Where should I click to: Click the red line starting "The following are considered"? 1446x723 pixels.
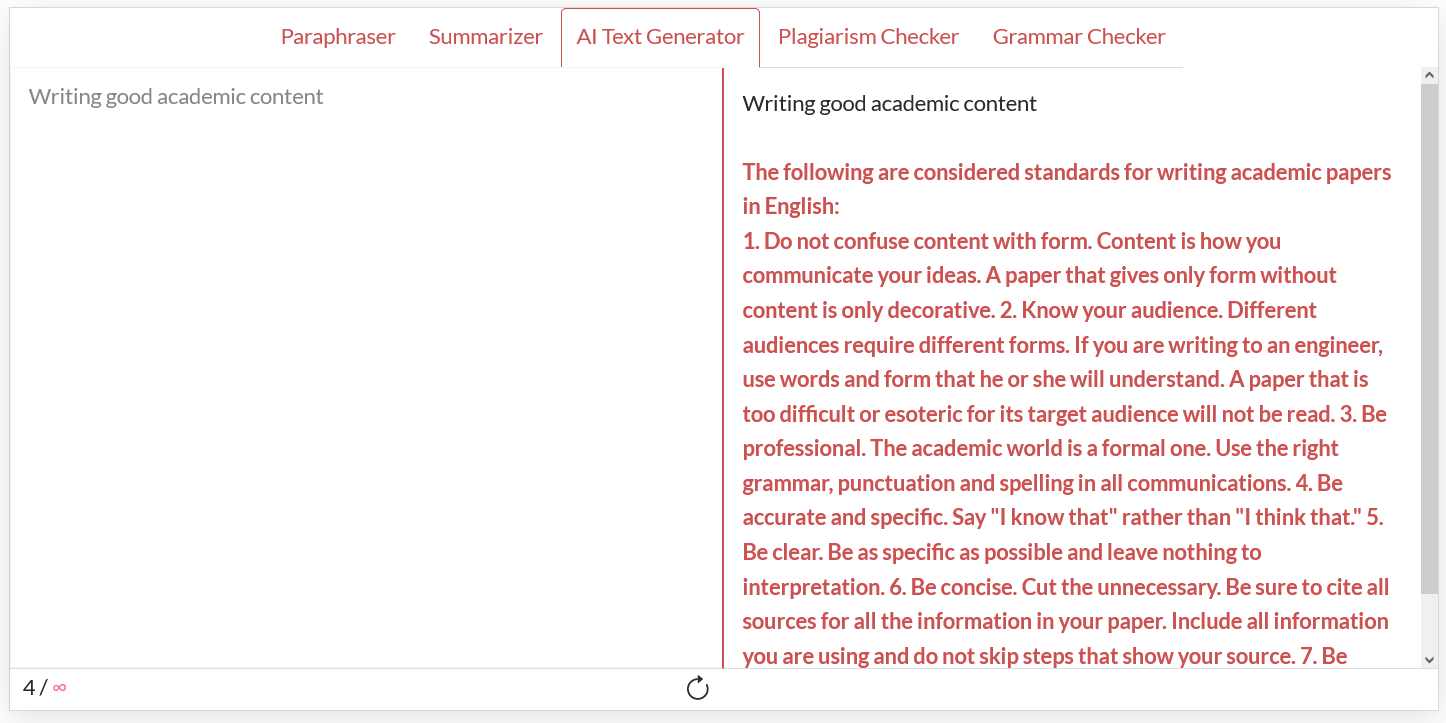[1066, 172]
